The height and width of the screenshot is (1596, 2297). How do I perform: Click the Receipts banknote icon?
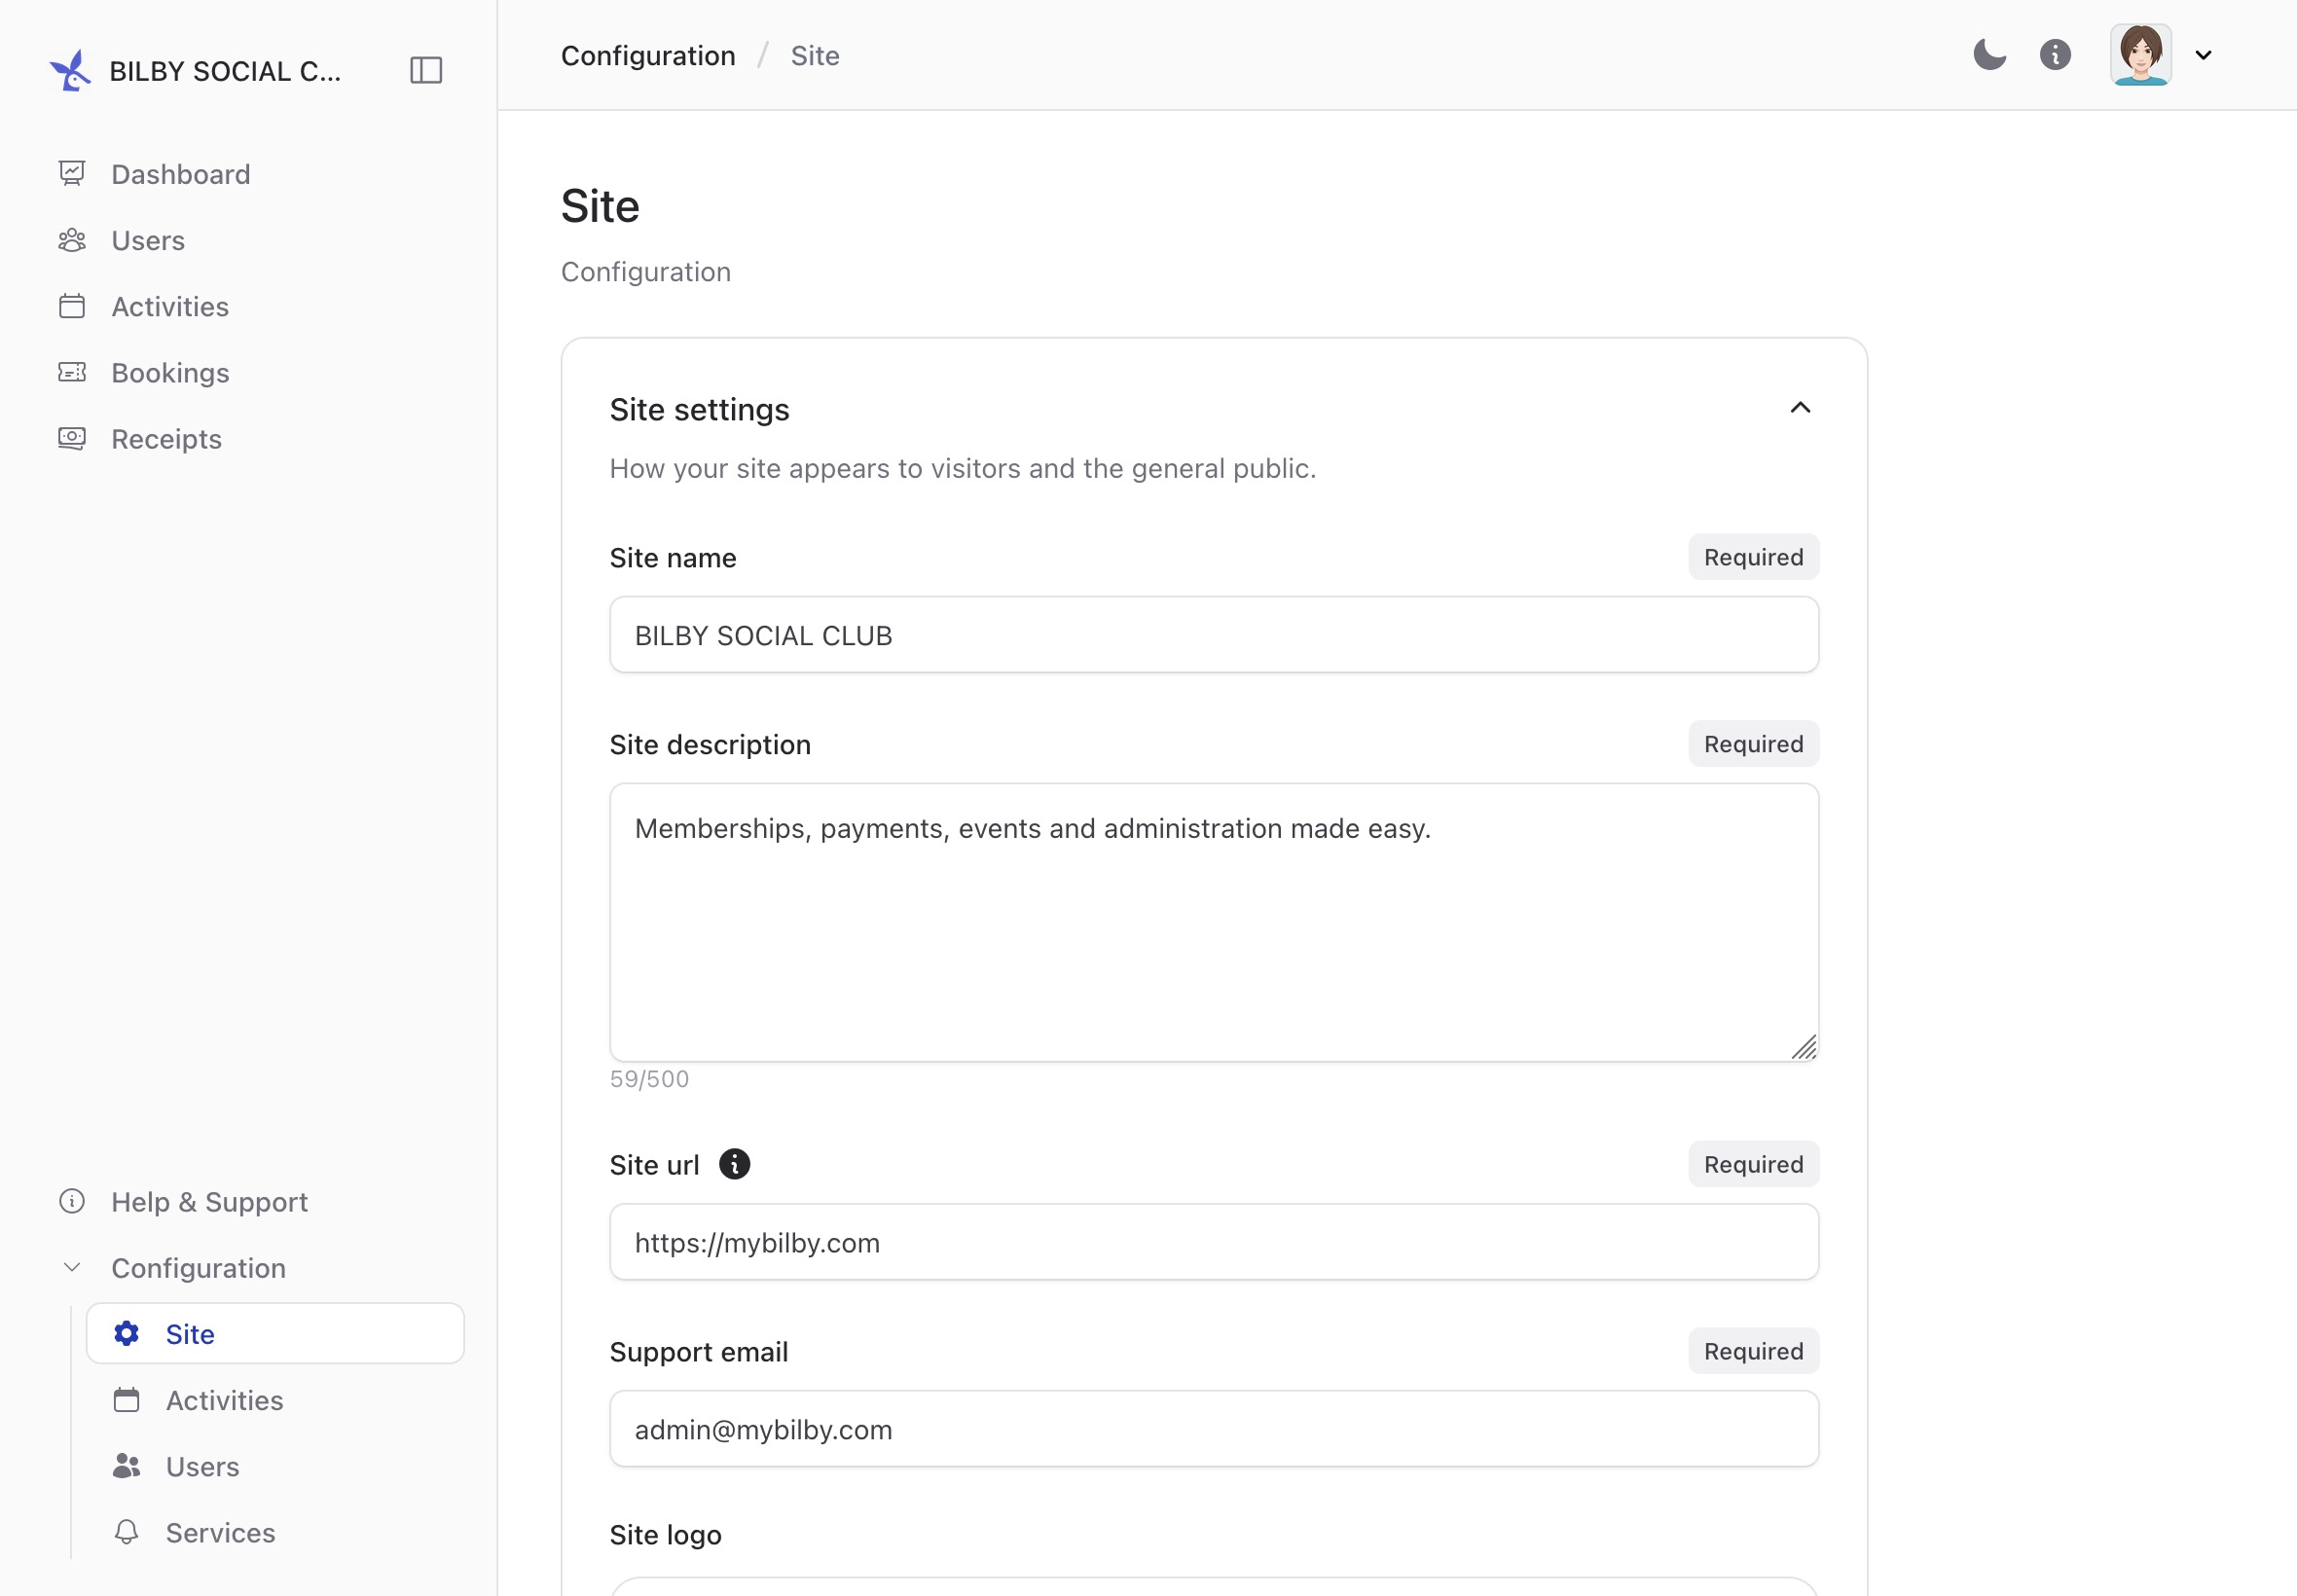click(x=72, y=438)
